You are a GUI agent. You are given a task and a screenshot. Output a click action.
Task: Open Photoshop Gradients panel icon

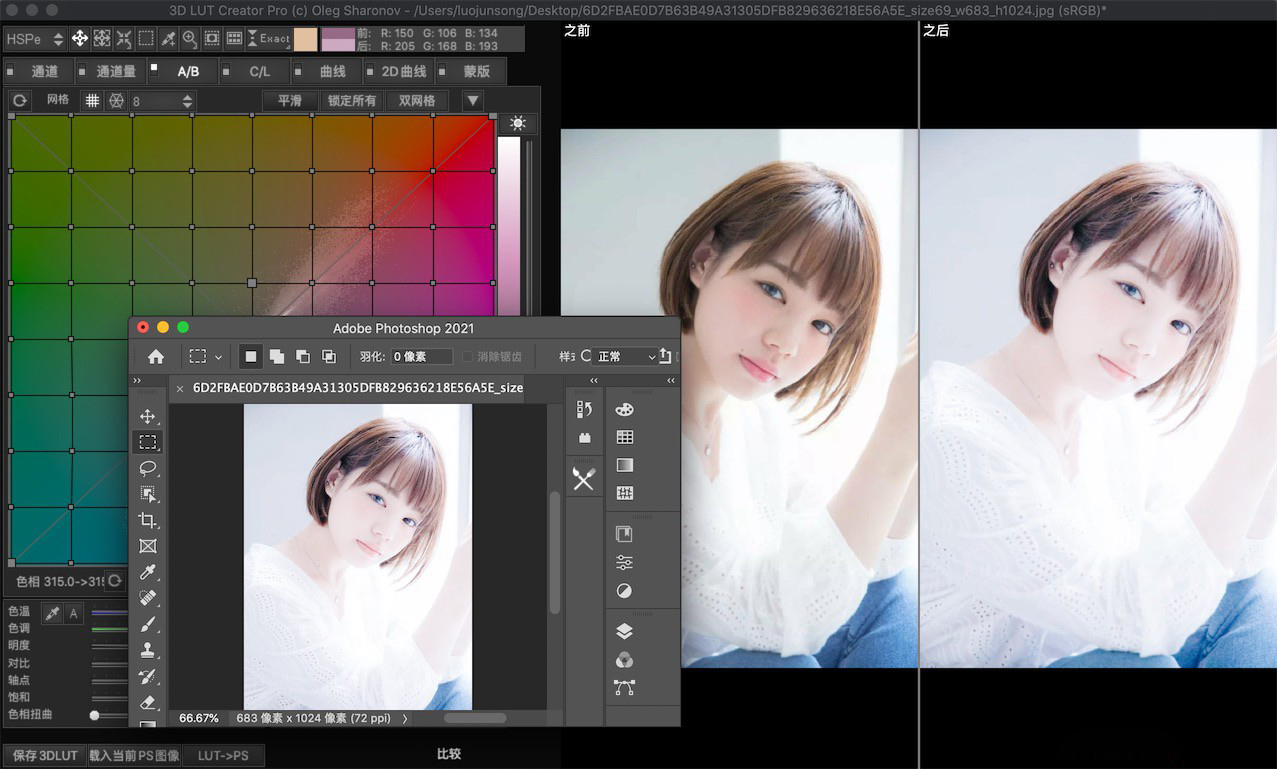pyautogui.click(x=624, y=465)
